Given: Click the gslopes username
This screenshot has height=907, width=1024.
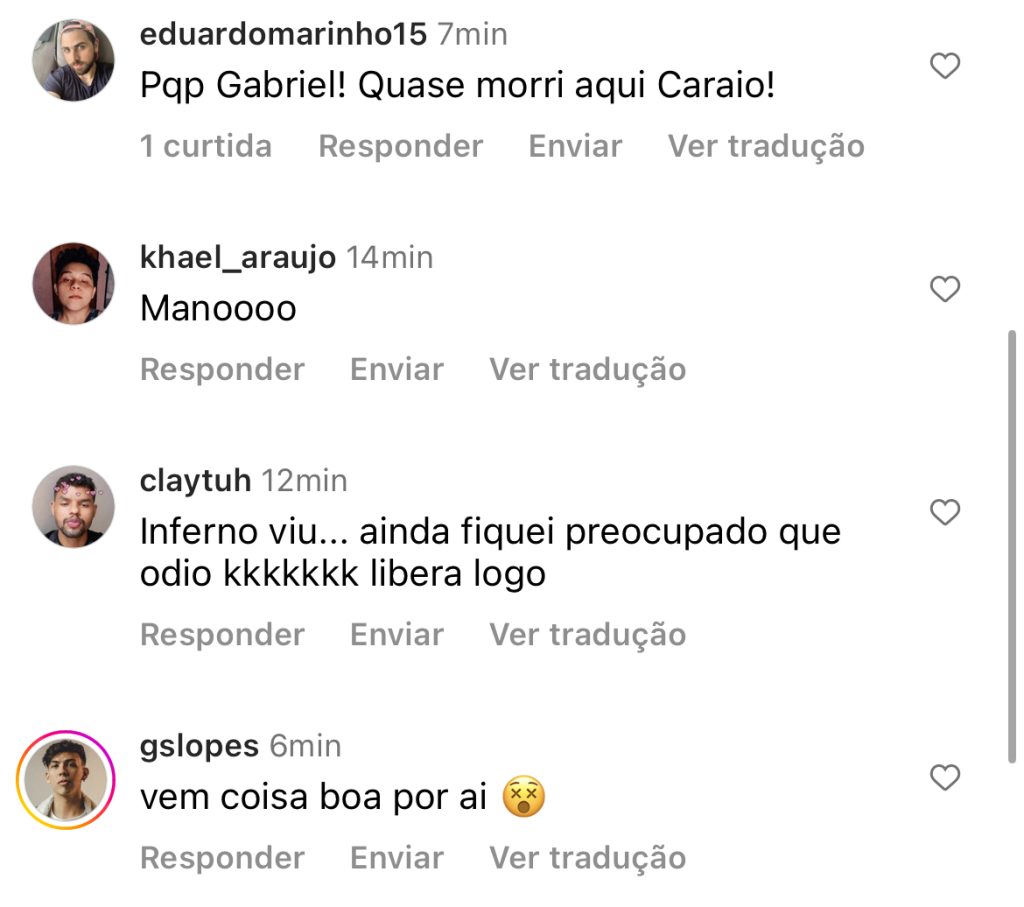Looking at the screenshot, I should coord(199,746).
